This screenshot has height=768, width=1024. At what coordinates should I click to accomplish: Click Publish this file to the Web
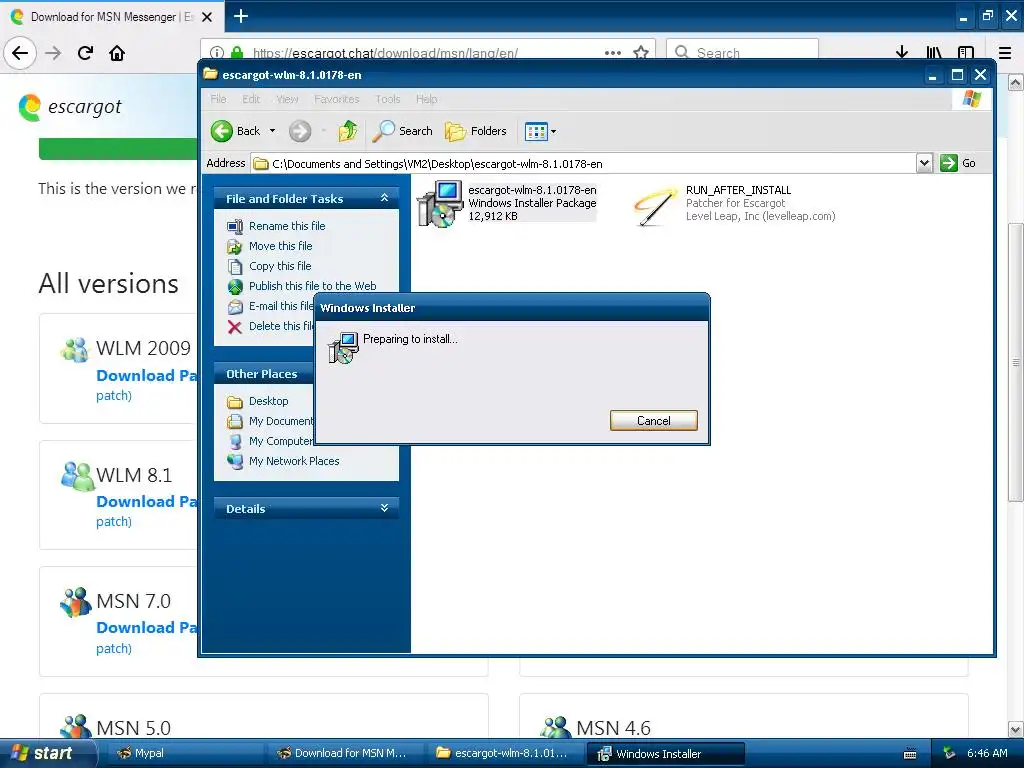pyautogui.click(x=312, y=286)
